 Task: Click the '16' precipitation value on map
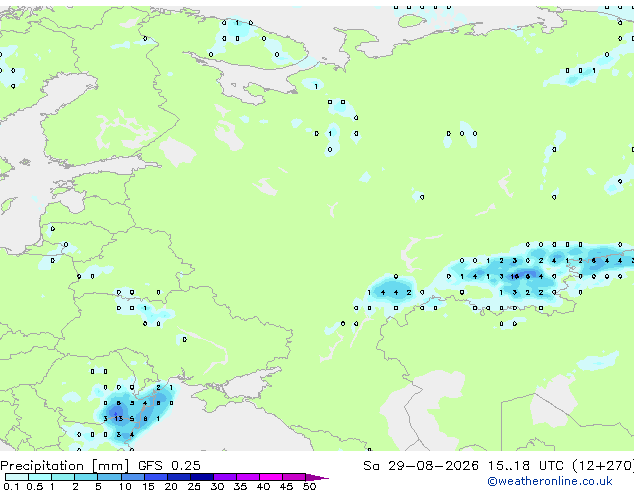514,277
